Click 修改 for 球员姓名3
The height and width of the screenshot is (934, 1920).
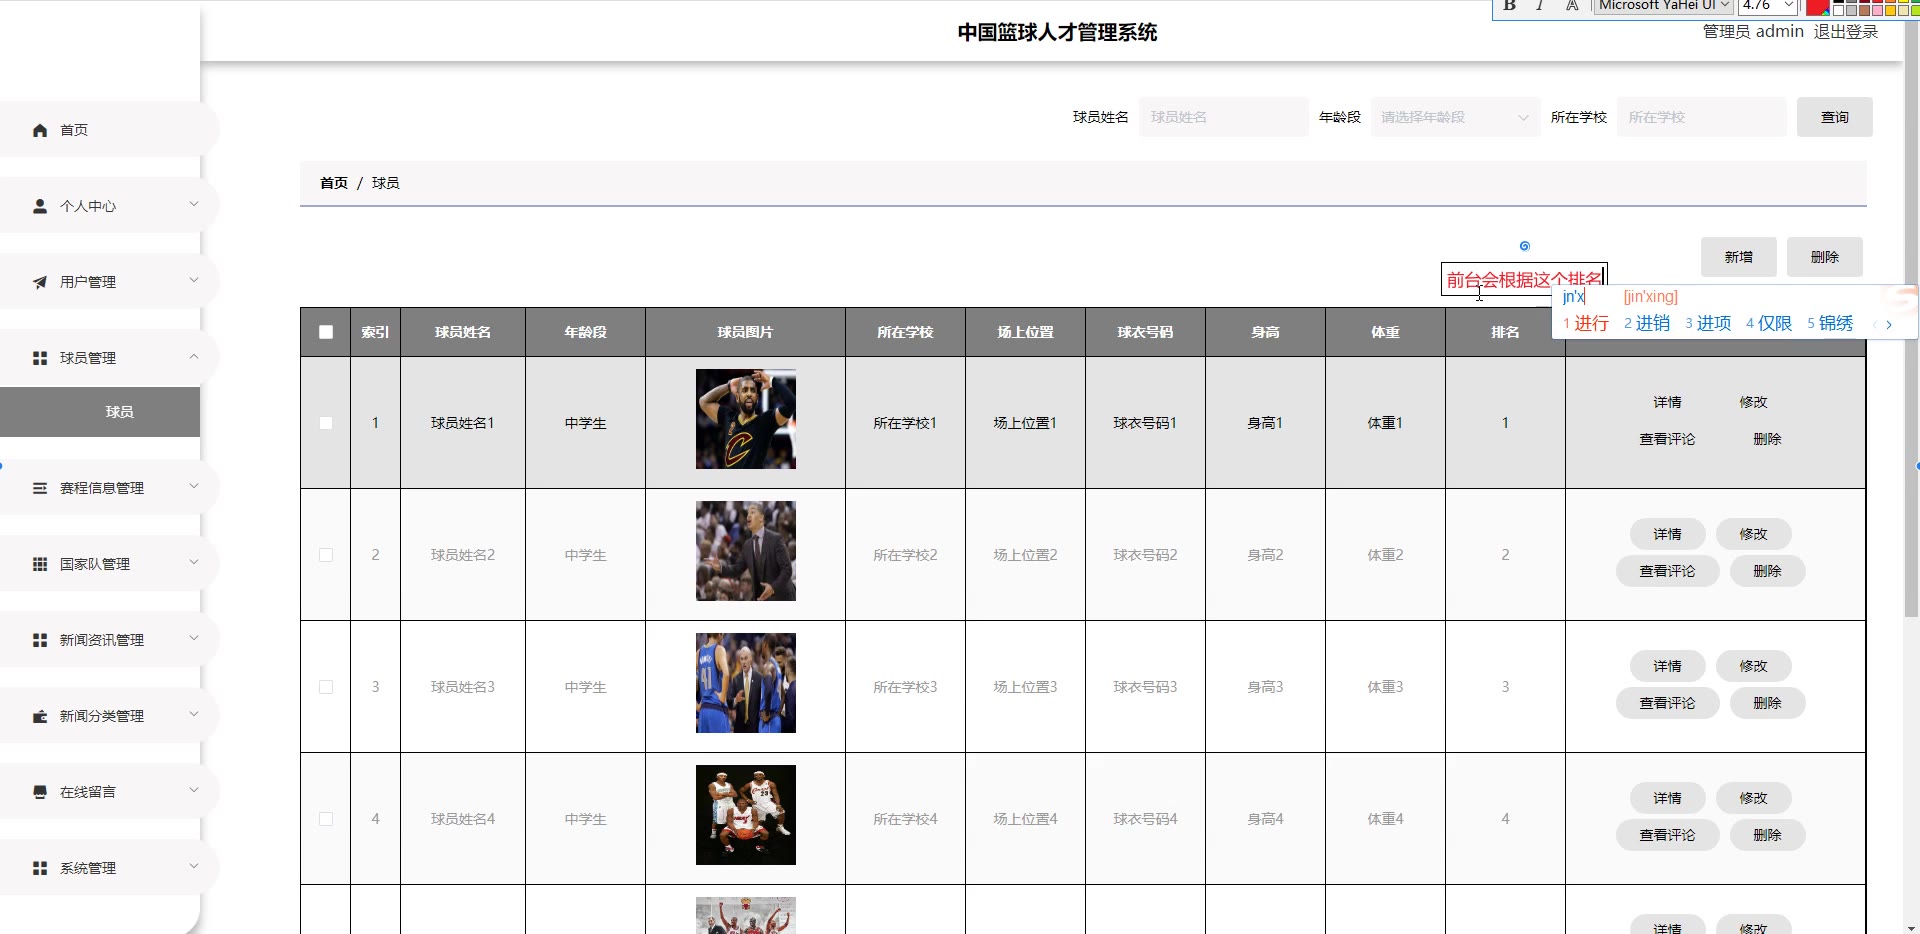pos(1753,666)
